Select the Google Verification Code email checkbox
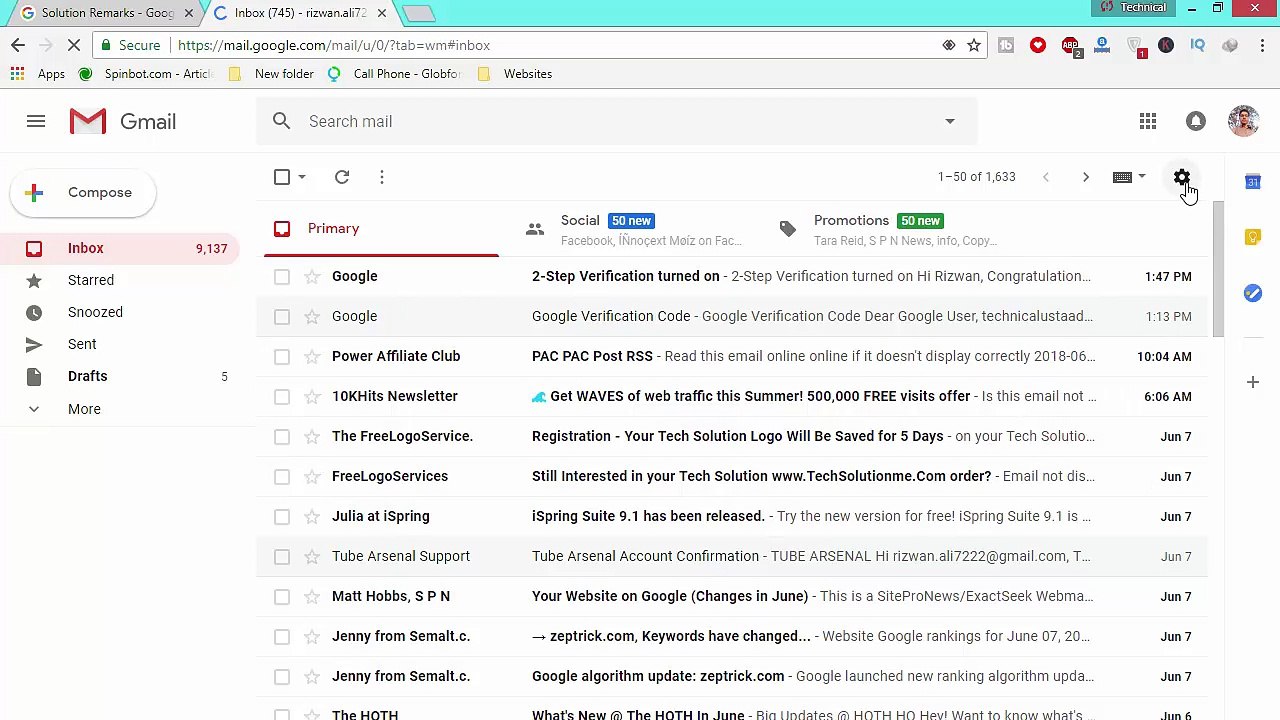The height and width of the screenshot is (720, 1280). pos(282,316)
